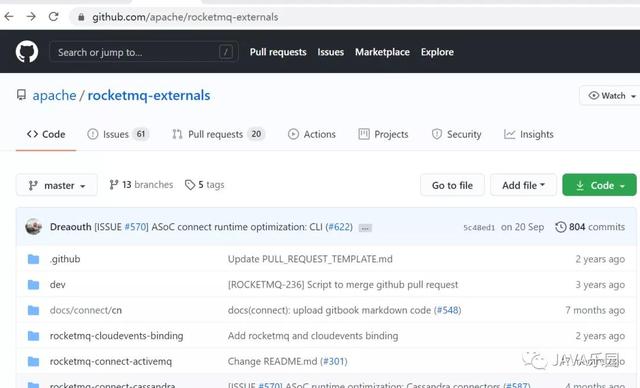Viewport: 640px width, 388px height.
Task: Open the dev folder
Action: (x=58, y=284)
